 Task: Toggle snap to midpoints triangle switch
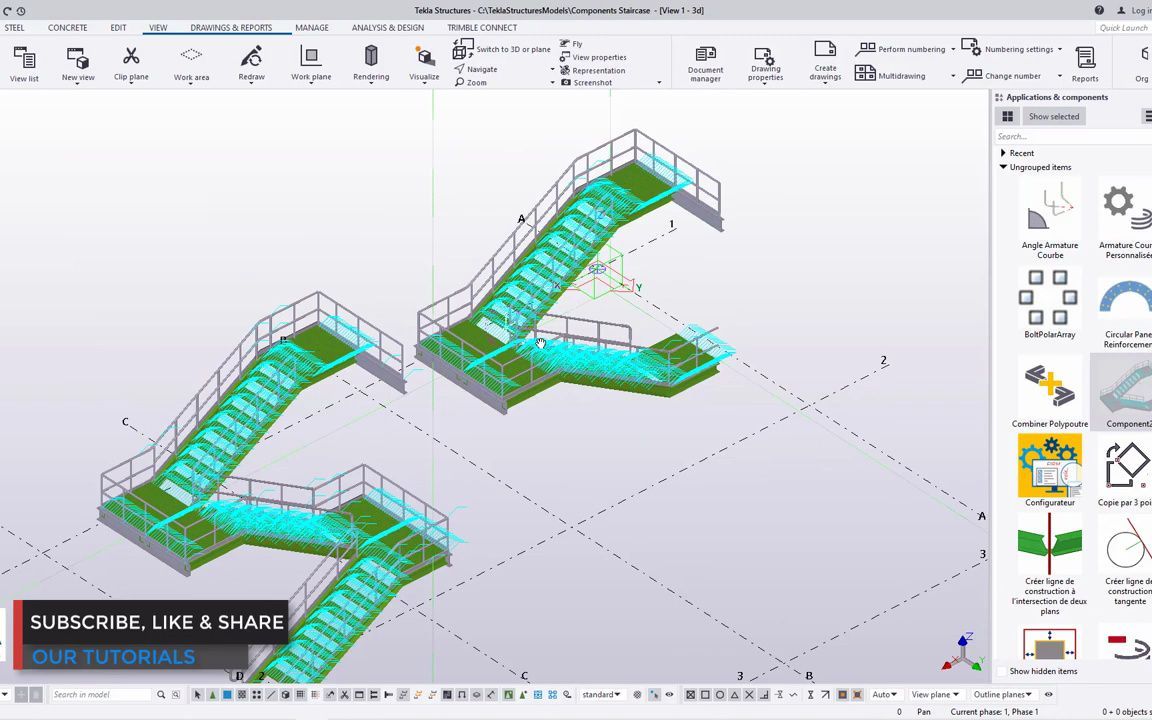tap(735, 694)
